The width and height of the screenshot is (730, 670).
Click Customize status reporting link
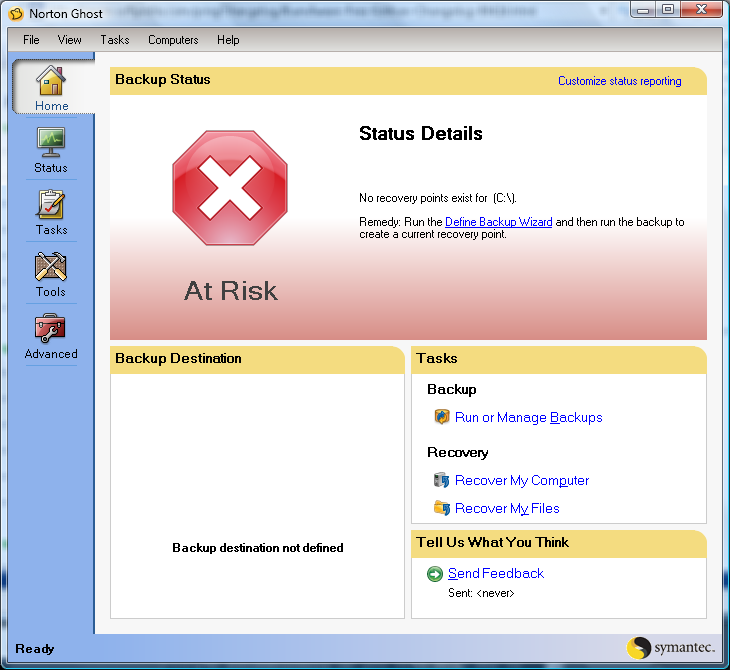click(620, 81)
